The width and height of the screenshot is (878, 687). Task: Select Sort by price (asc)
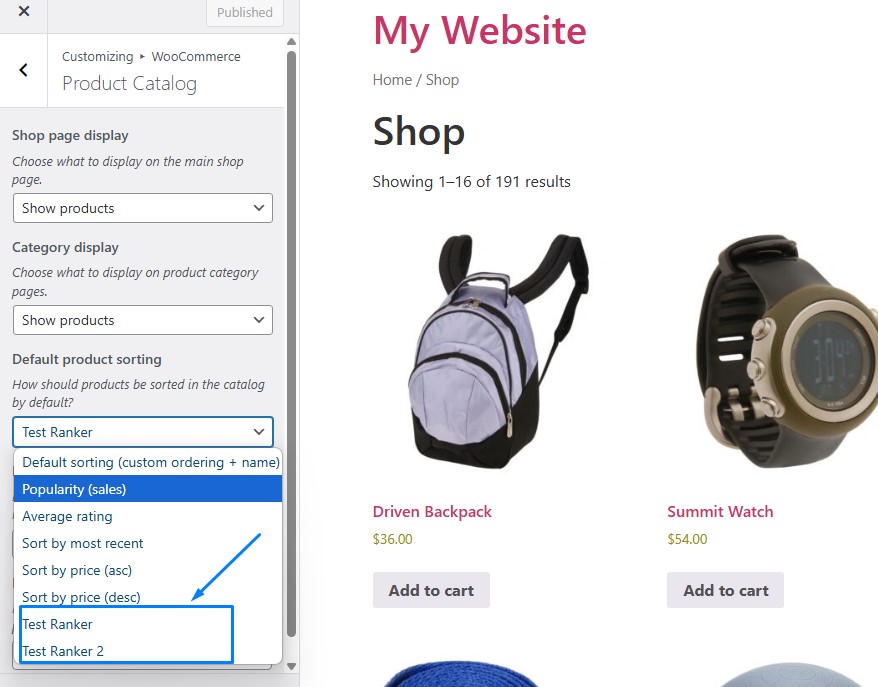click(148, 570)
